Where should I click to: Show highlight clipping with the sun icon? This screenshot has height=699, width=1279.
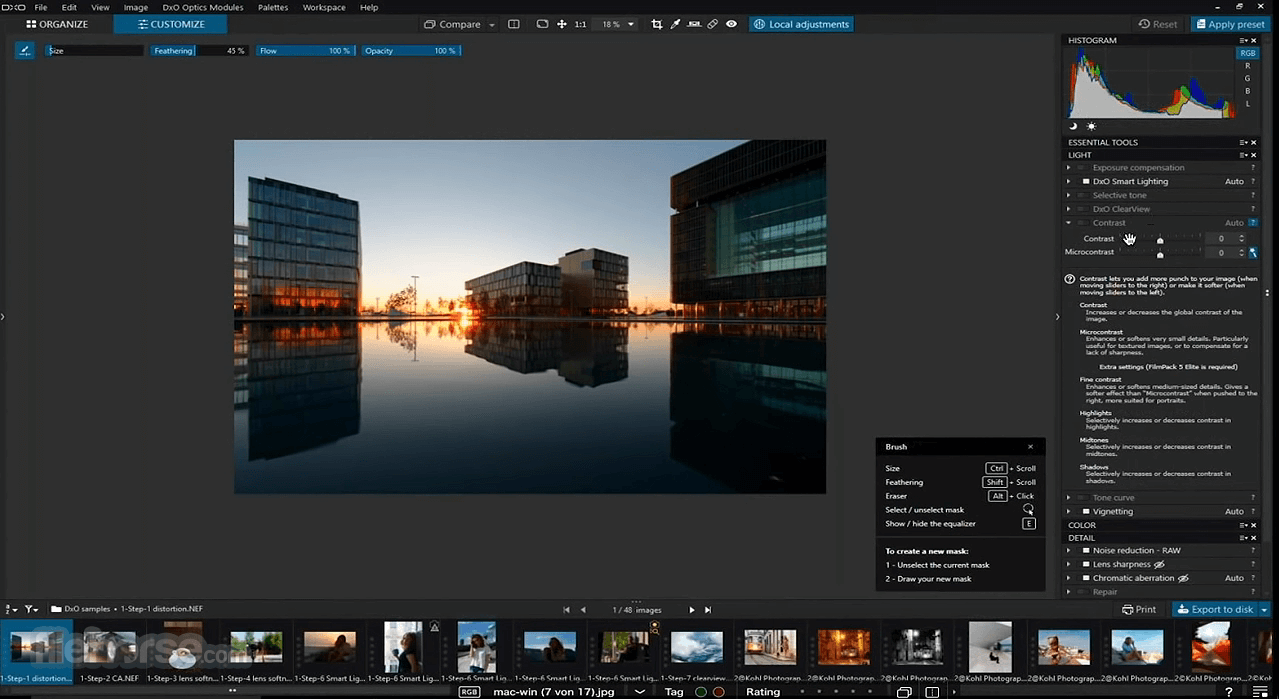(x=1090, y=126)
